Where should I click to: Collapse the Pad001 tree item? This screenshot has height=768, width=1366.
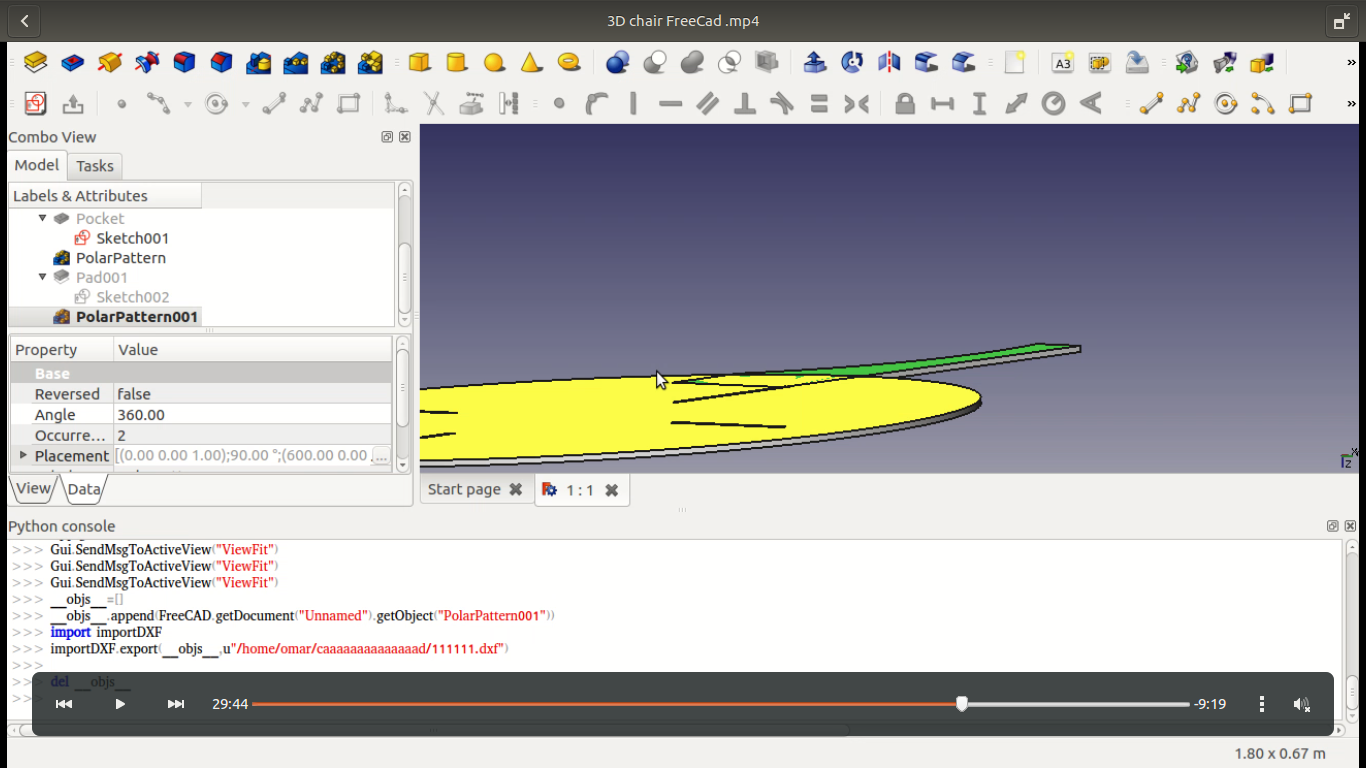[x=43, y=277]
